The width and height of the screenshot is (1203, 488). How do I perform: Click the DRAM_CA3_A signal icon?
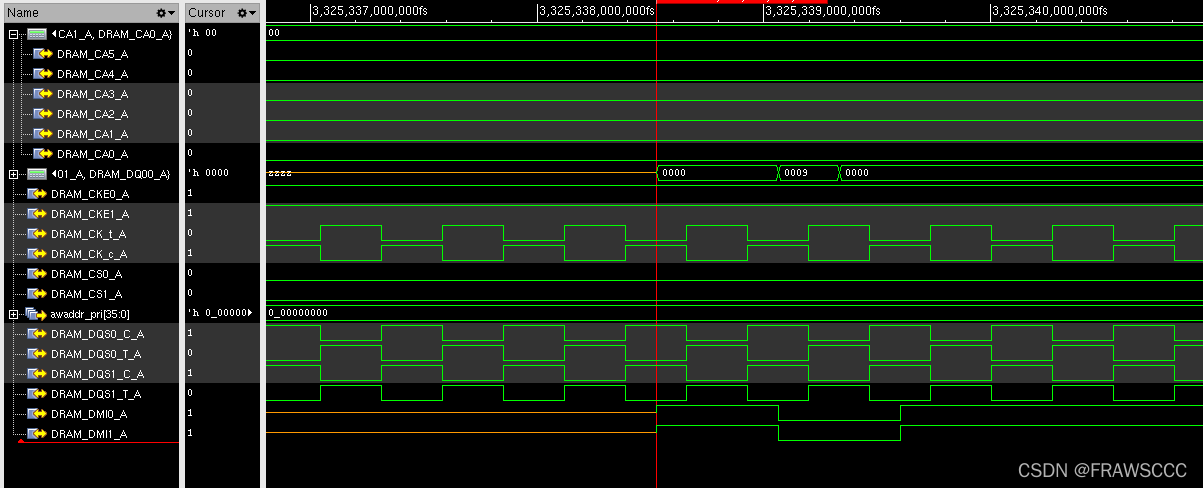[43, 94]
